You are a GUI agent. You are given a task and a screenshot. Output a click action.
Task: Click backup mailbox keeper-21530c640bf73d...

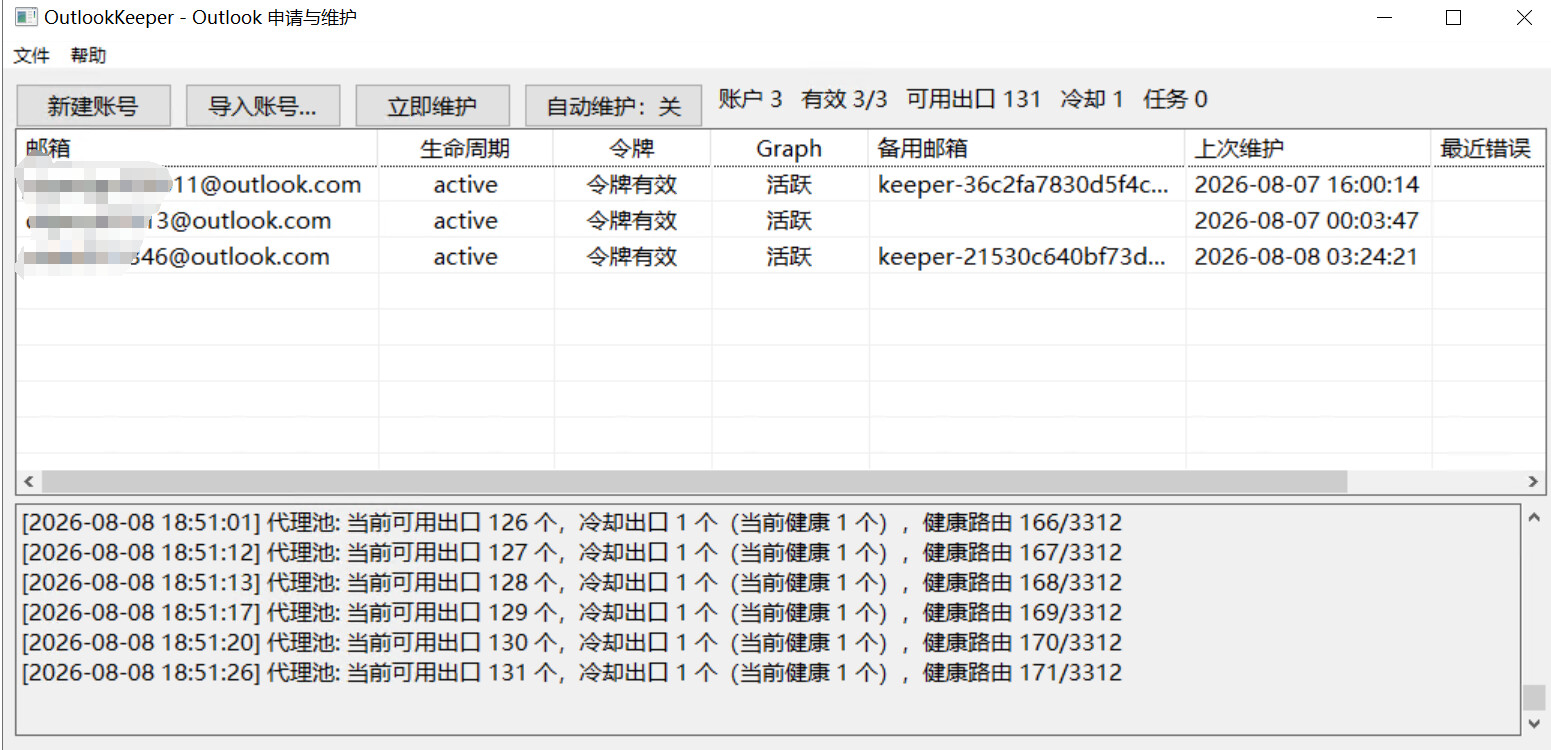1023,257
